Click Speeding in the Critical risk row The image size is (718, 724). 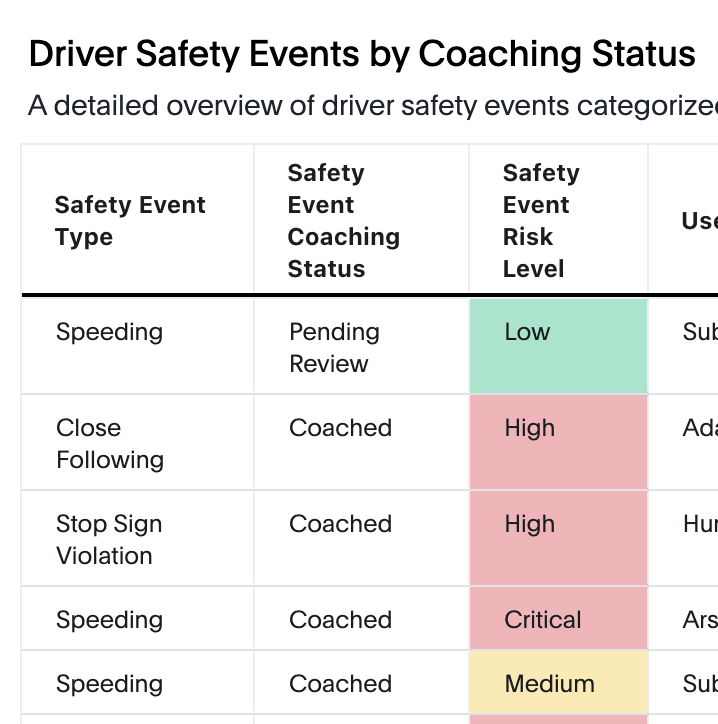point(109,620)
